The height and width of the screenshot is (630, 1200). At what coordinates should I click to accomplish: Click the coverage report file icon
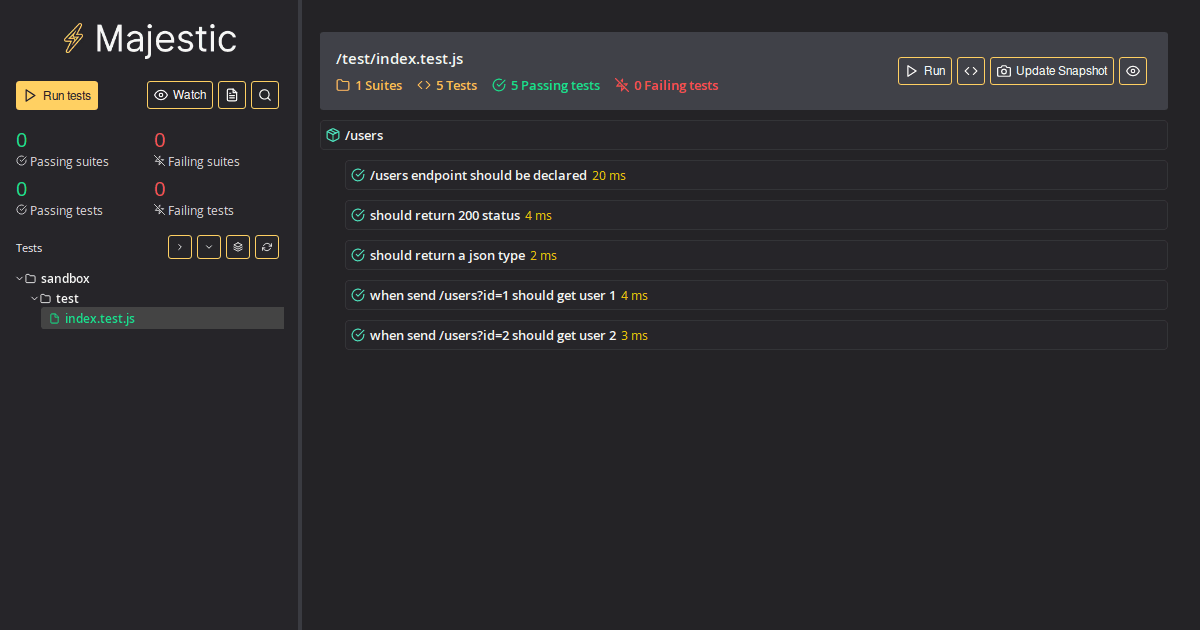(232, 94)
